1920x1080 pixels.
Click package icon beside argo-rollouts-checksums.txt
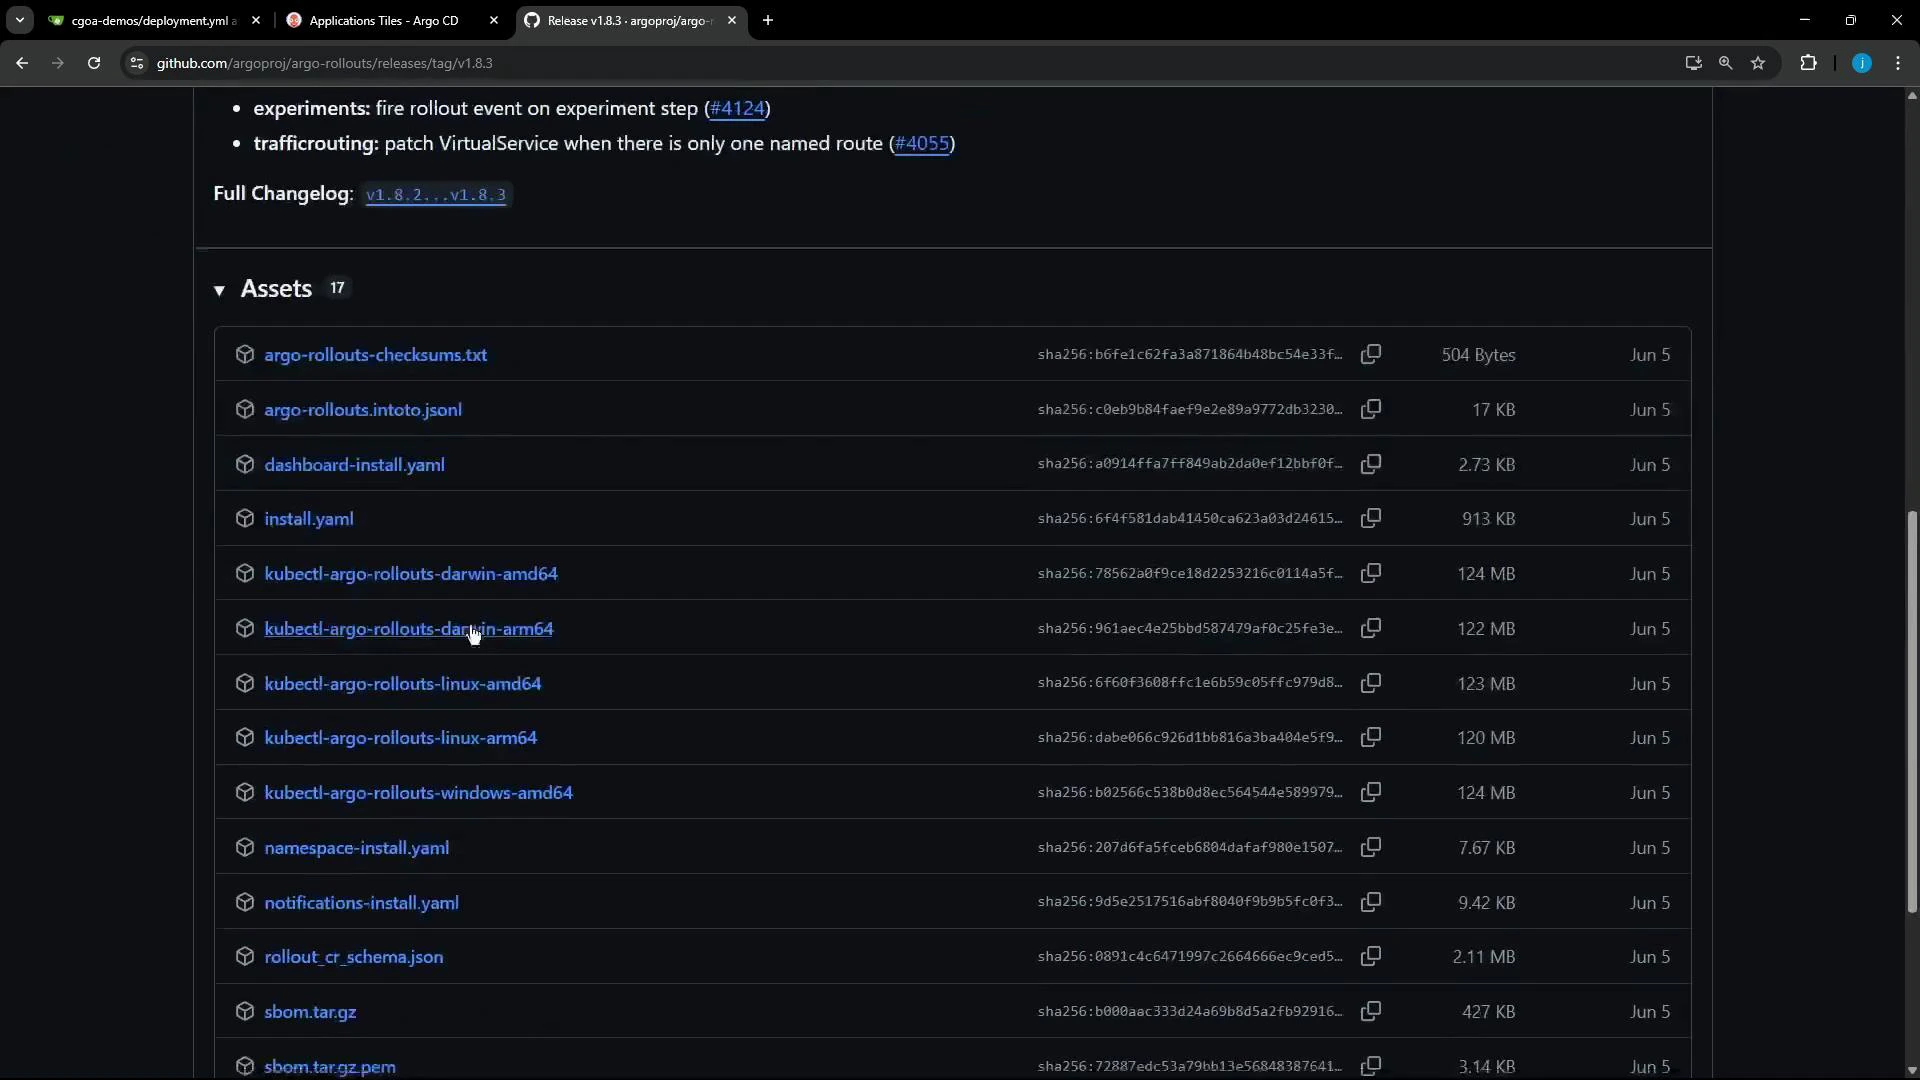coord(244,354)
